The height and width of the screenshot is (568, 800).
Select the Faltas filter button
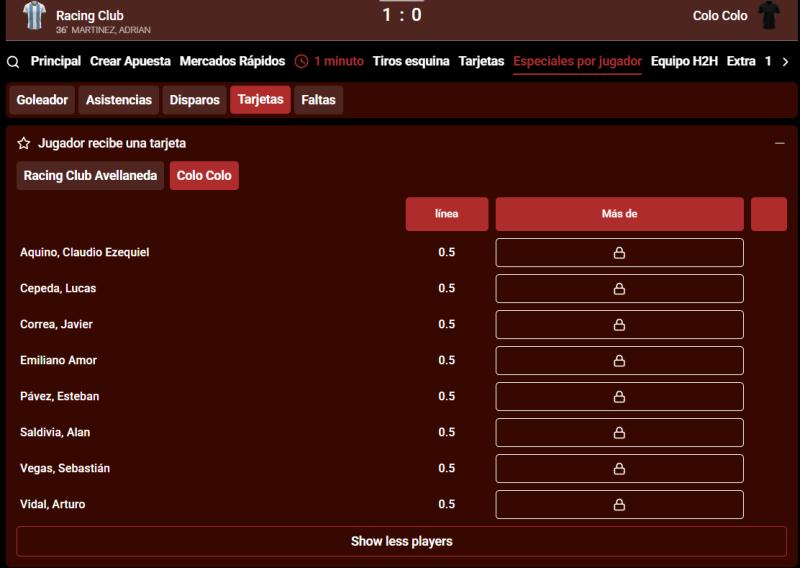pyautogui.click(x=318, y=100)
